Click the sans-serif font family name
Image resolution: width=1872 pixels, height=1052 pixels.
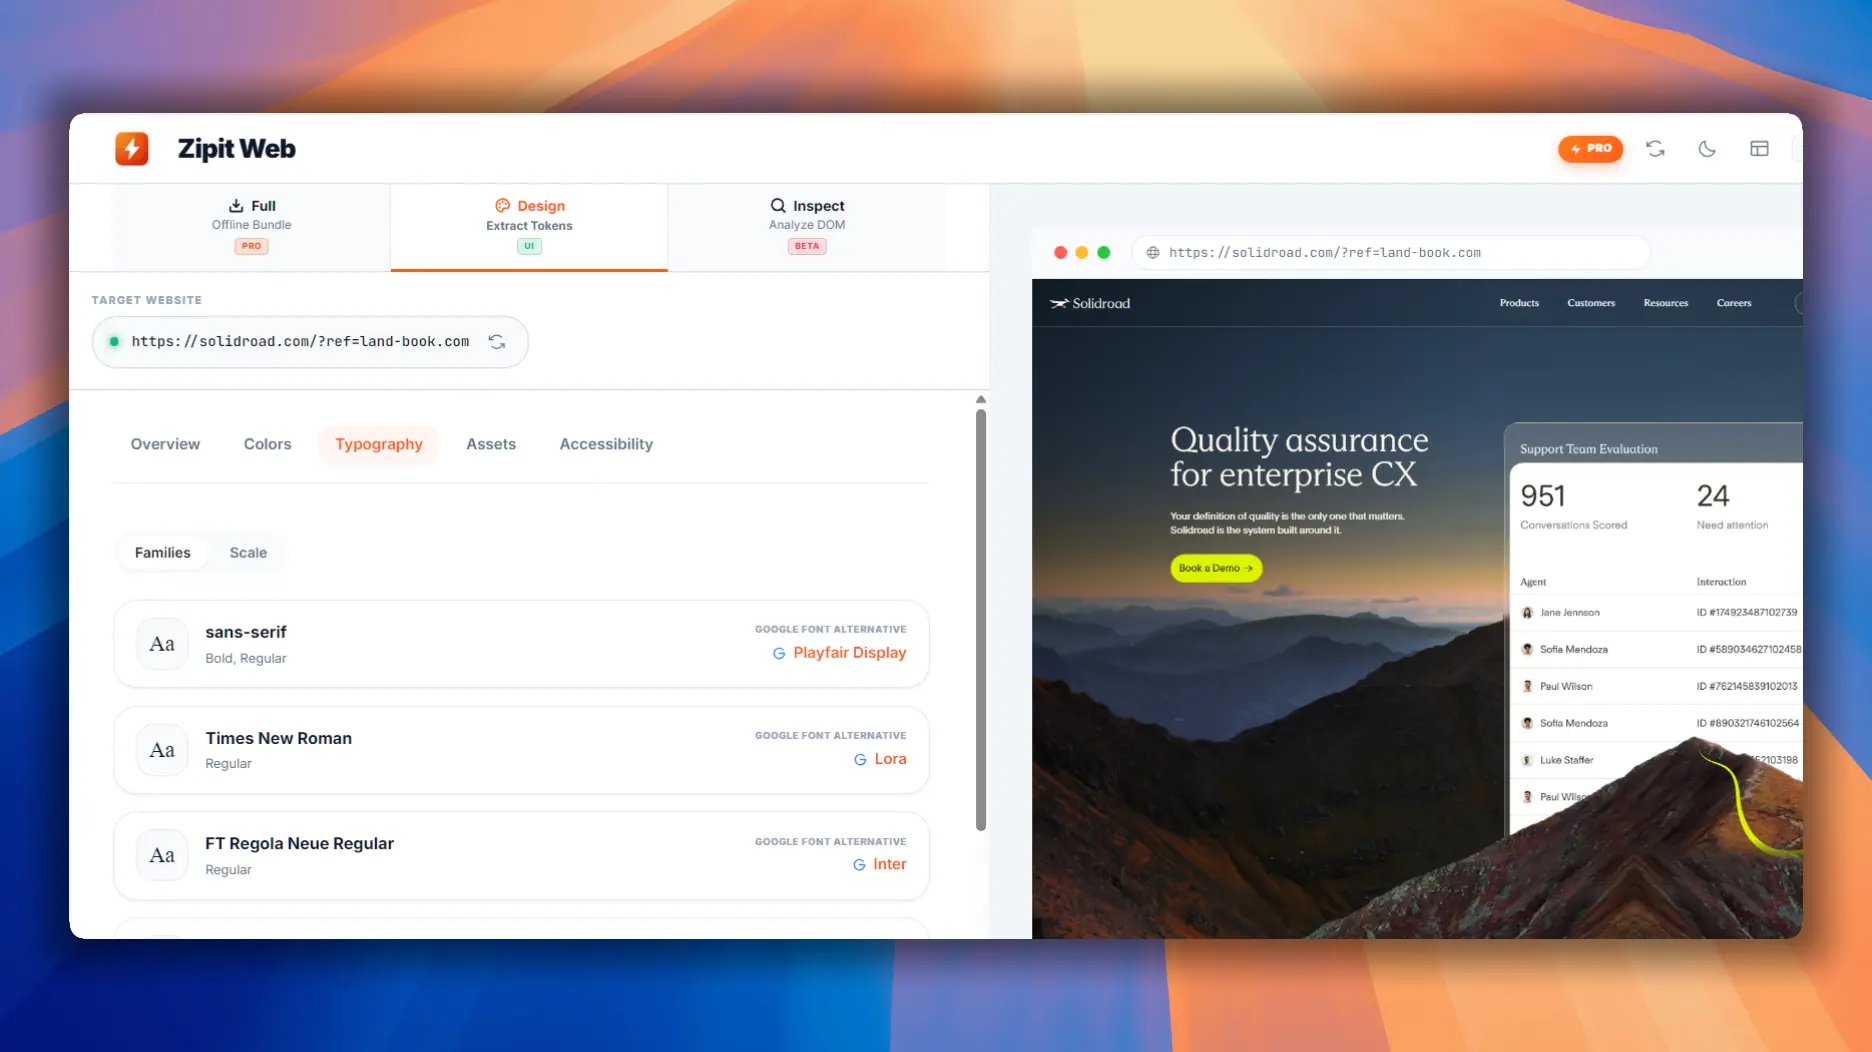click(x=246, y=632)
